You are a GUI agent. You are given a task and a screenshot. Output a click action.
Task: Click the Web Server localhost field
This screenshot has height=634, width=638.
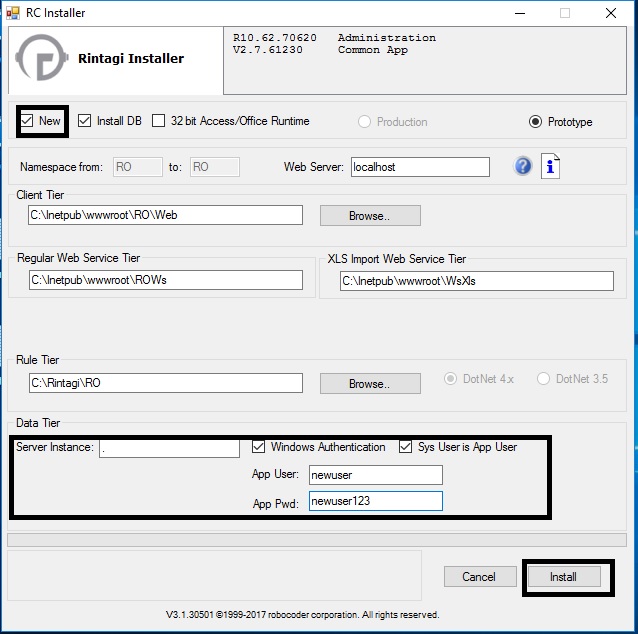[420, 167]
